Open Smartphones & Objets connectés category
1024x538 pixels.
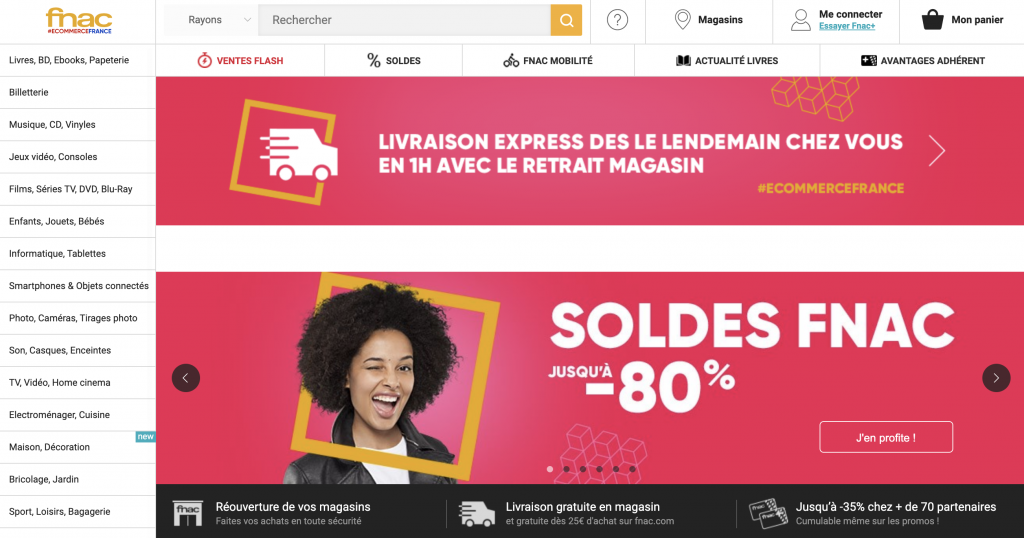pos(78,286)
